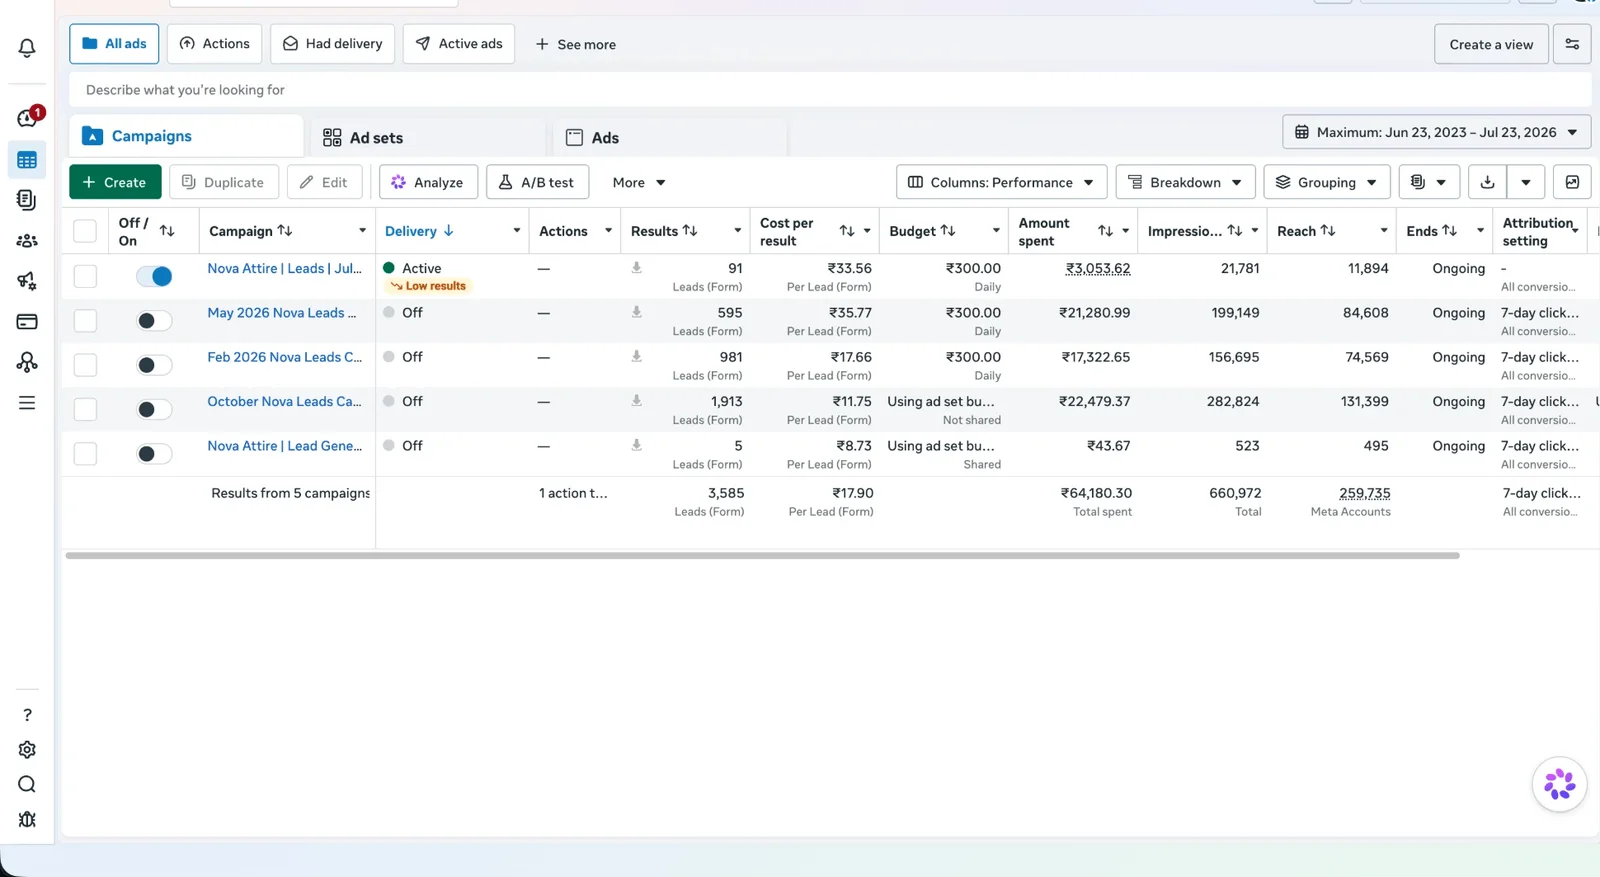Download leads for May 2026 Nova Leads
The image size is (1600, 877).
click(x=636, y=313)
